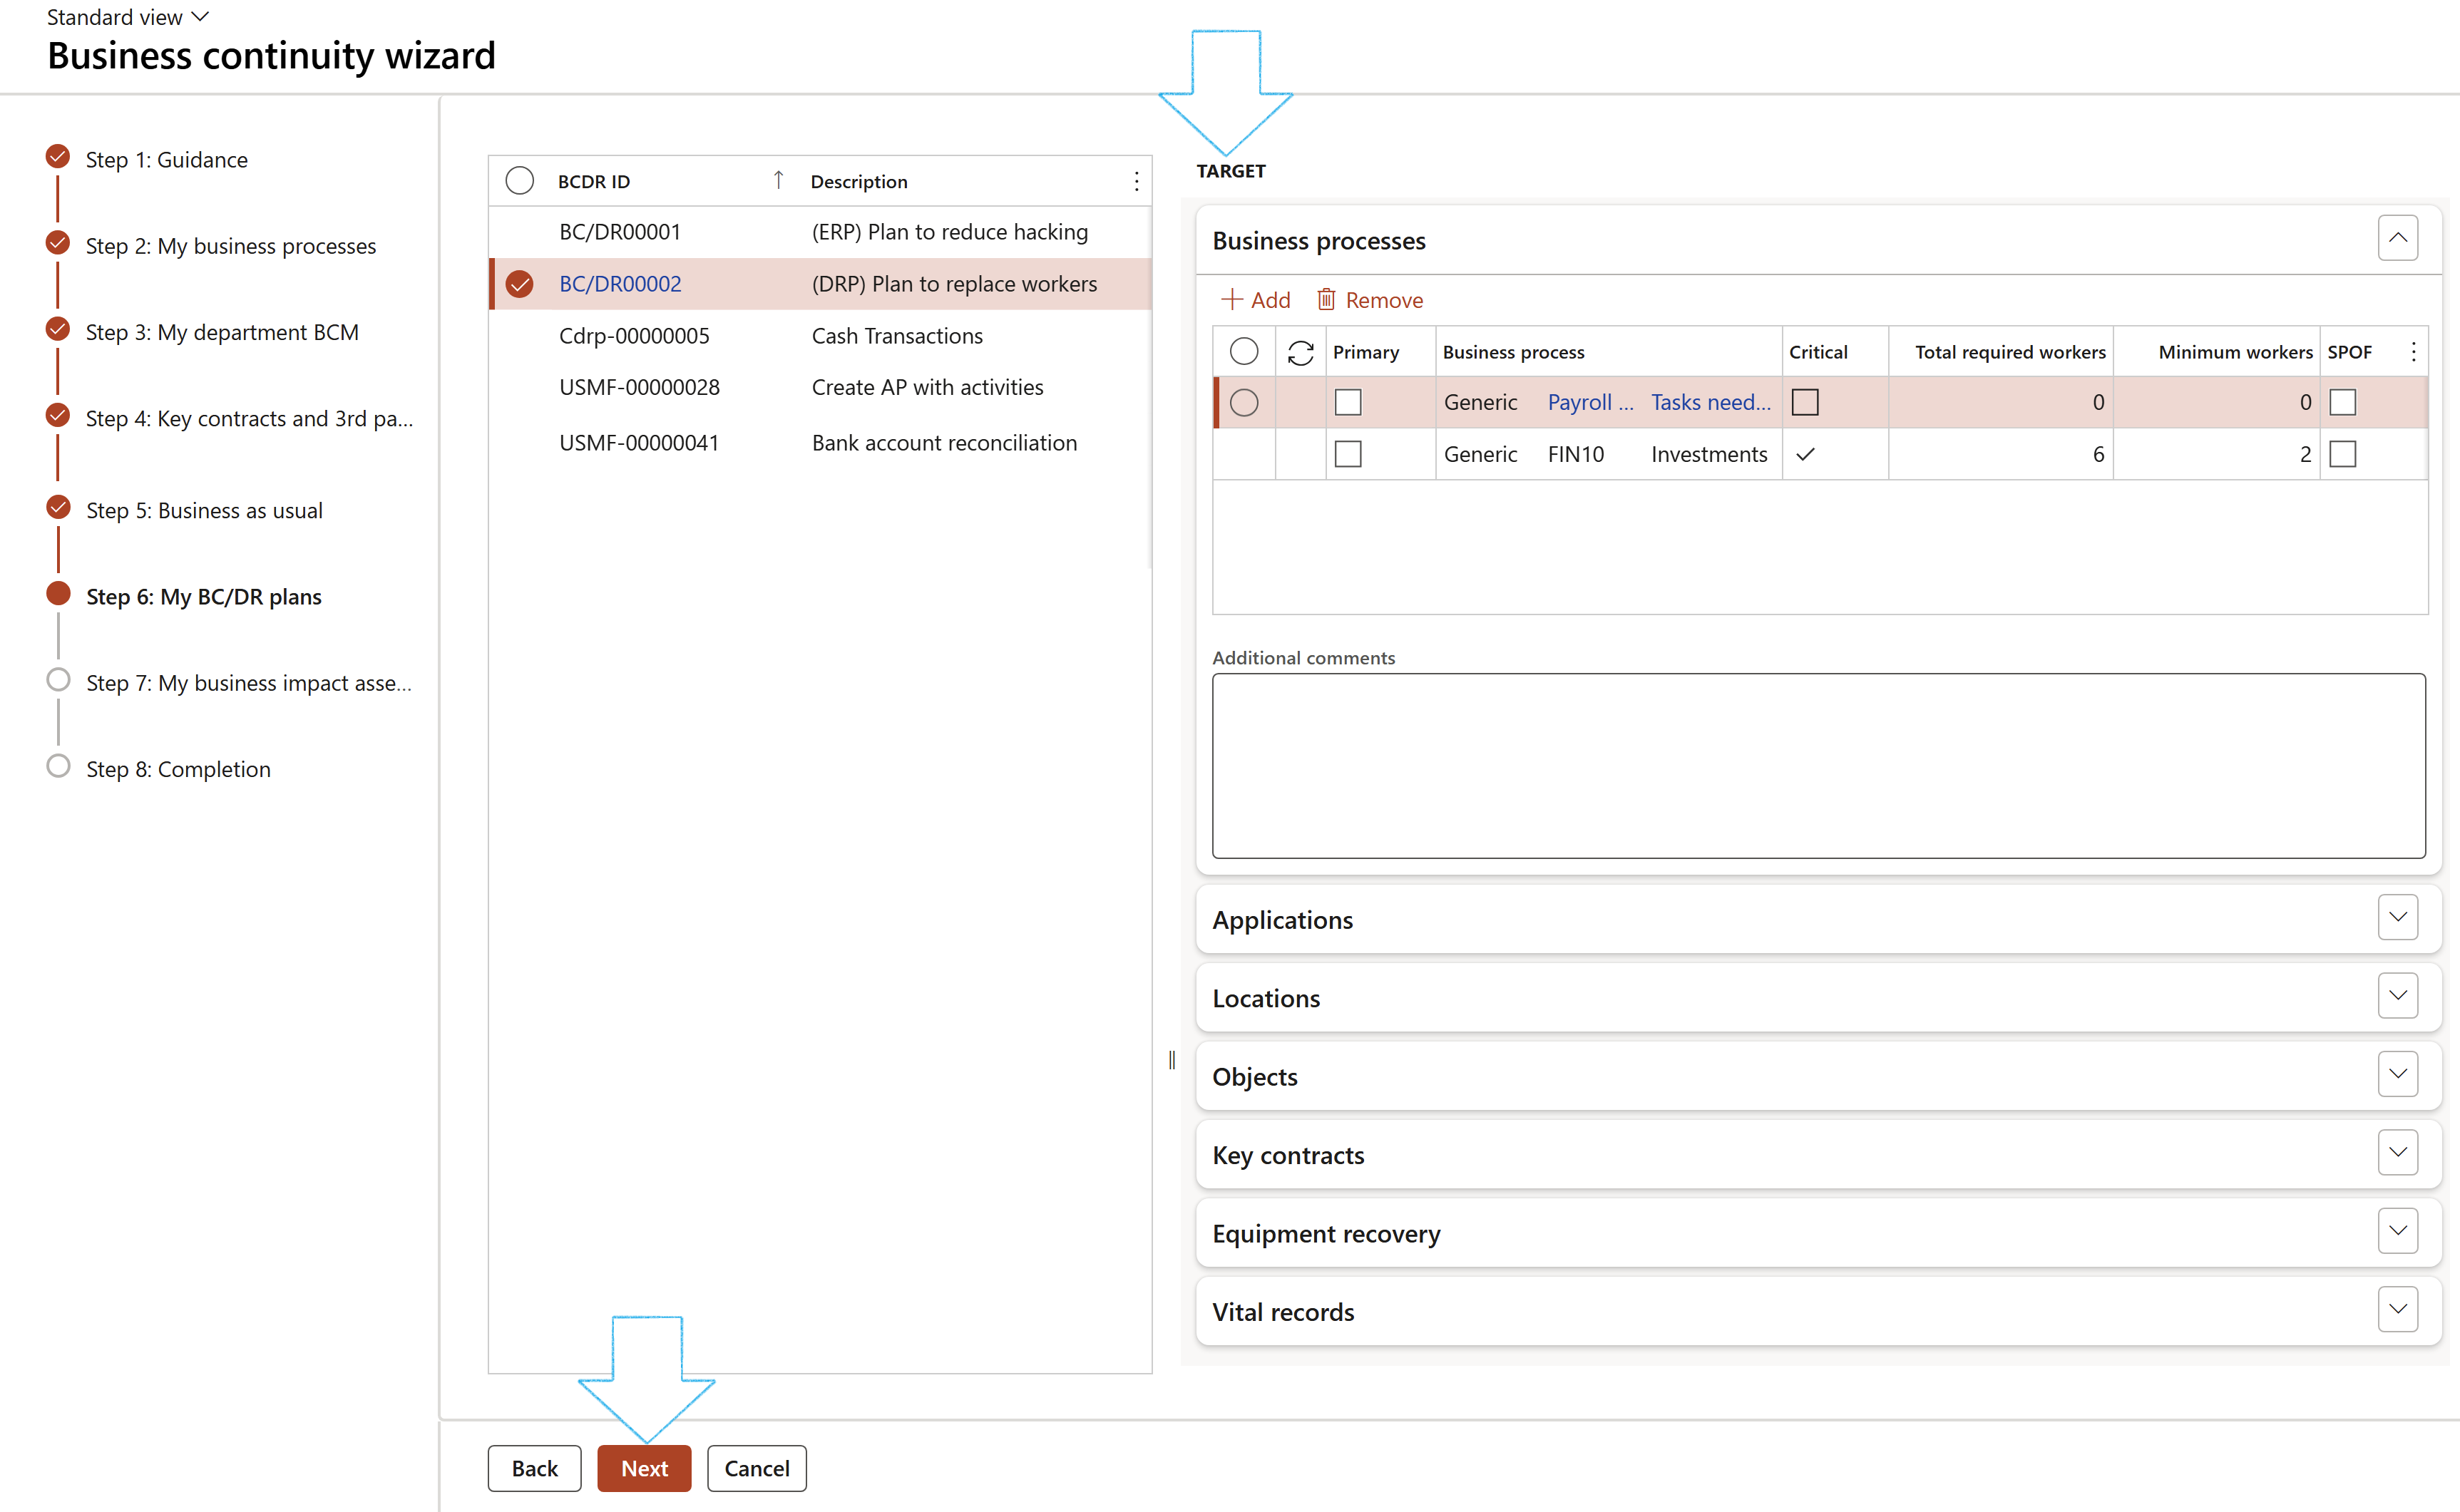Screen dimensions: 2460x1512
Task: Collapse the Business processes section
Action: click(2397, 238)
